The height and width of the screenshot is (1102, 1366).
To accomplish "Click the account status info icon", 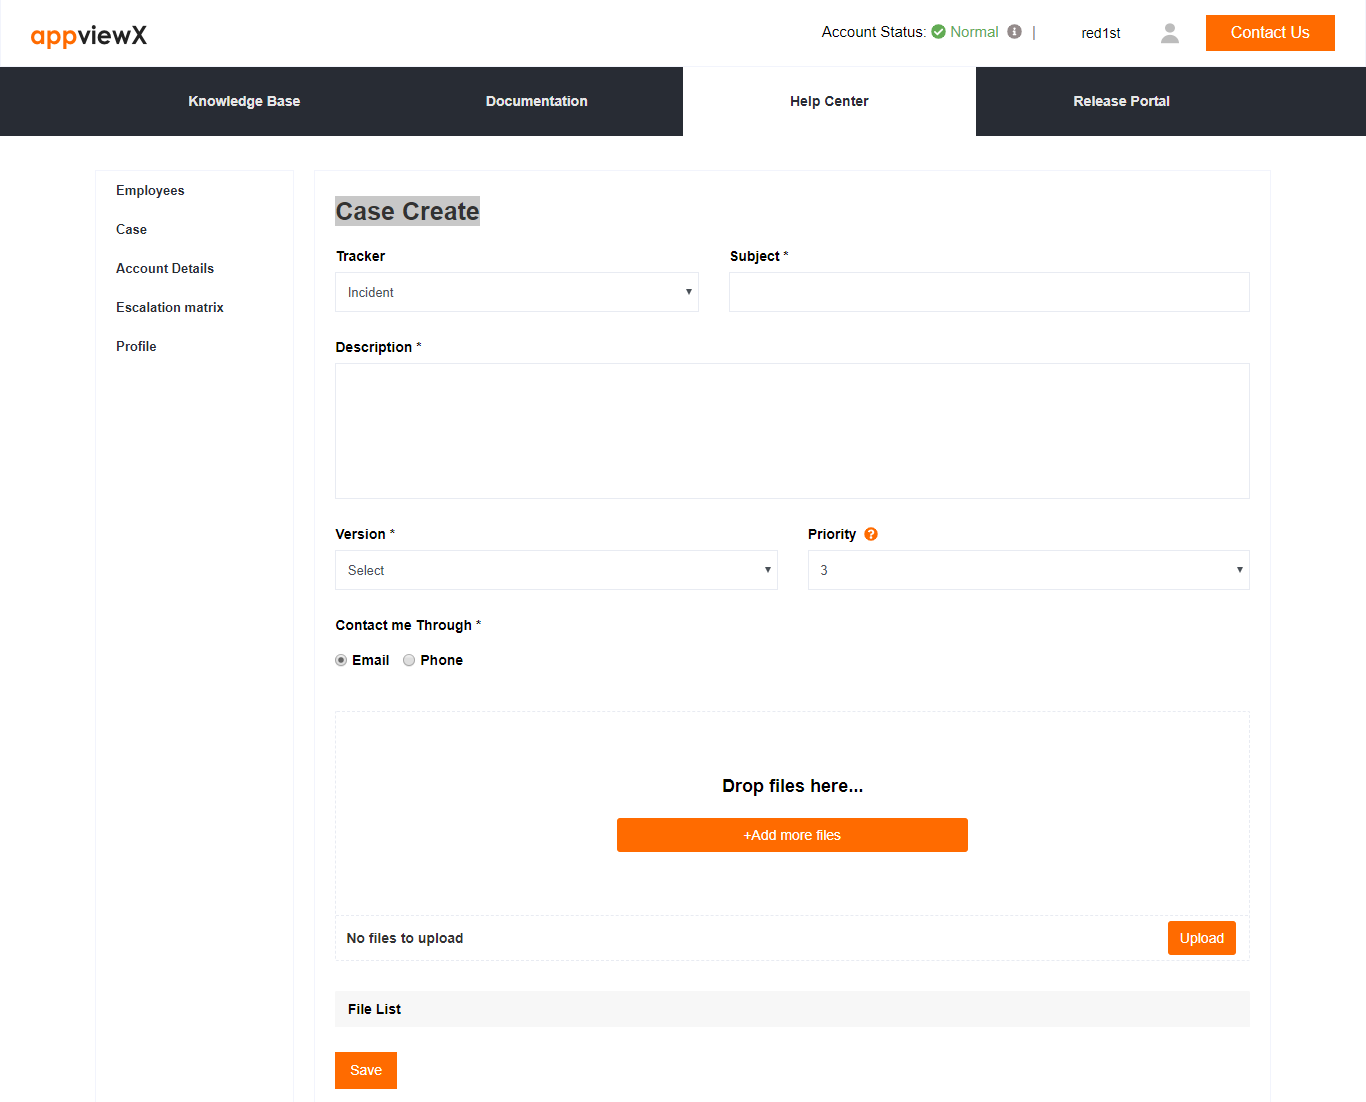I will coord(1014,32).
